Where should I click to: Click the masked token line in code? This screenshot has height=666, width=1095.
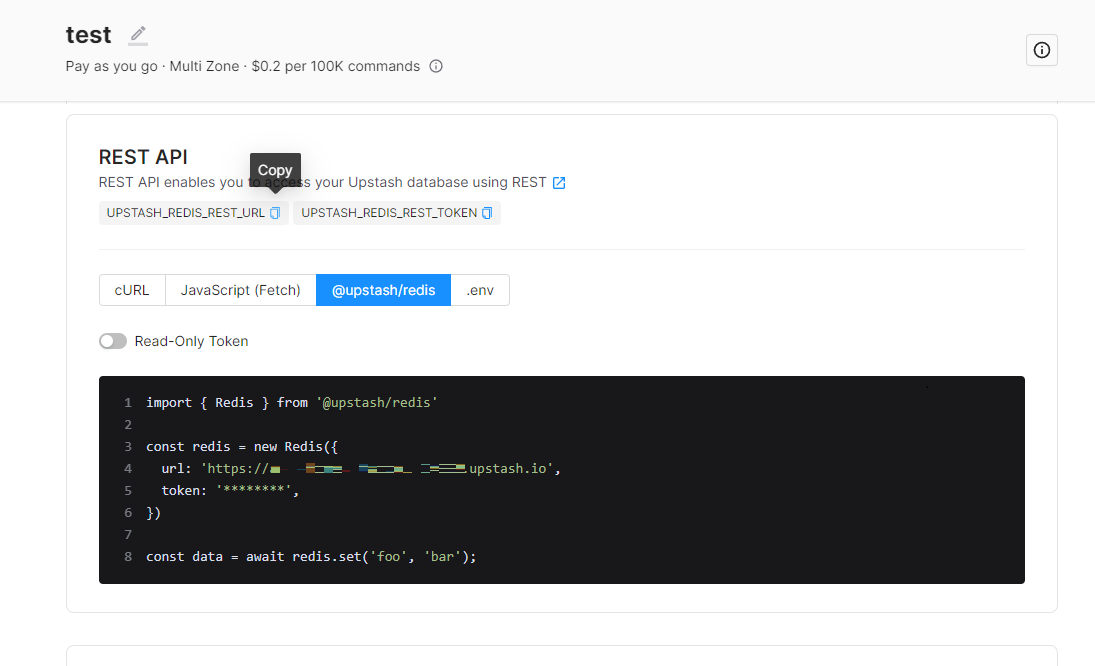(230, 491)
